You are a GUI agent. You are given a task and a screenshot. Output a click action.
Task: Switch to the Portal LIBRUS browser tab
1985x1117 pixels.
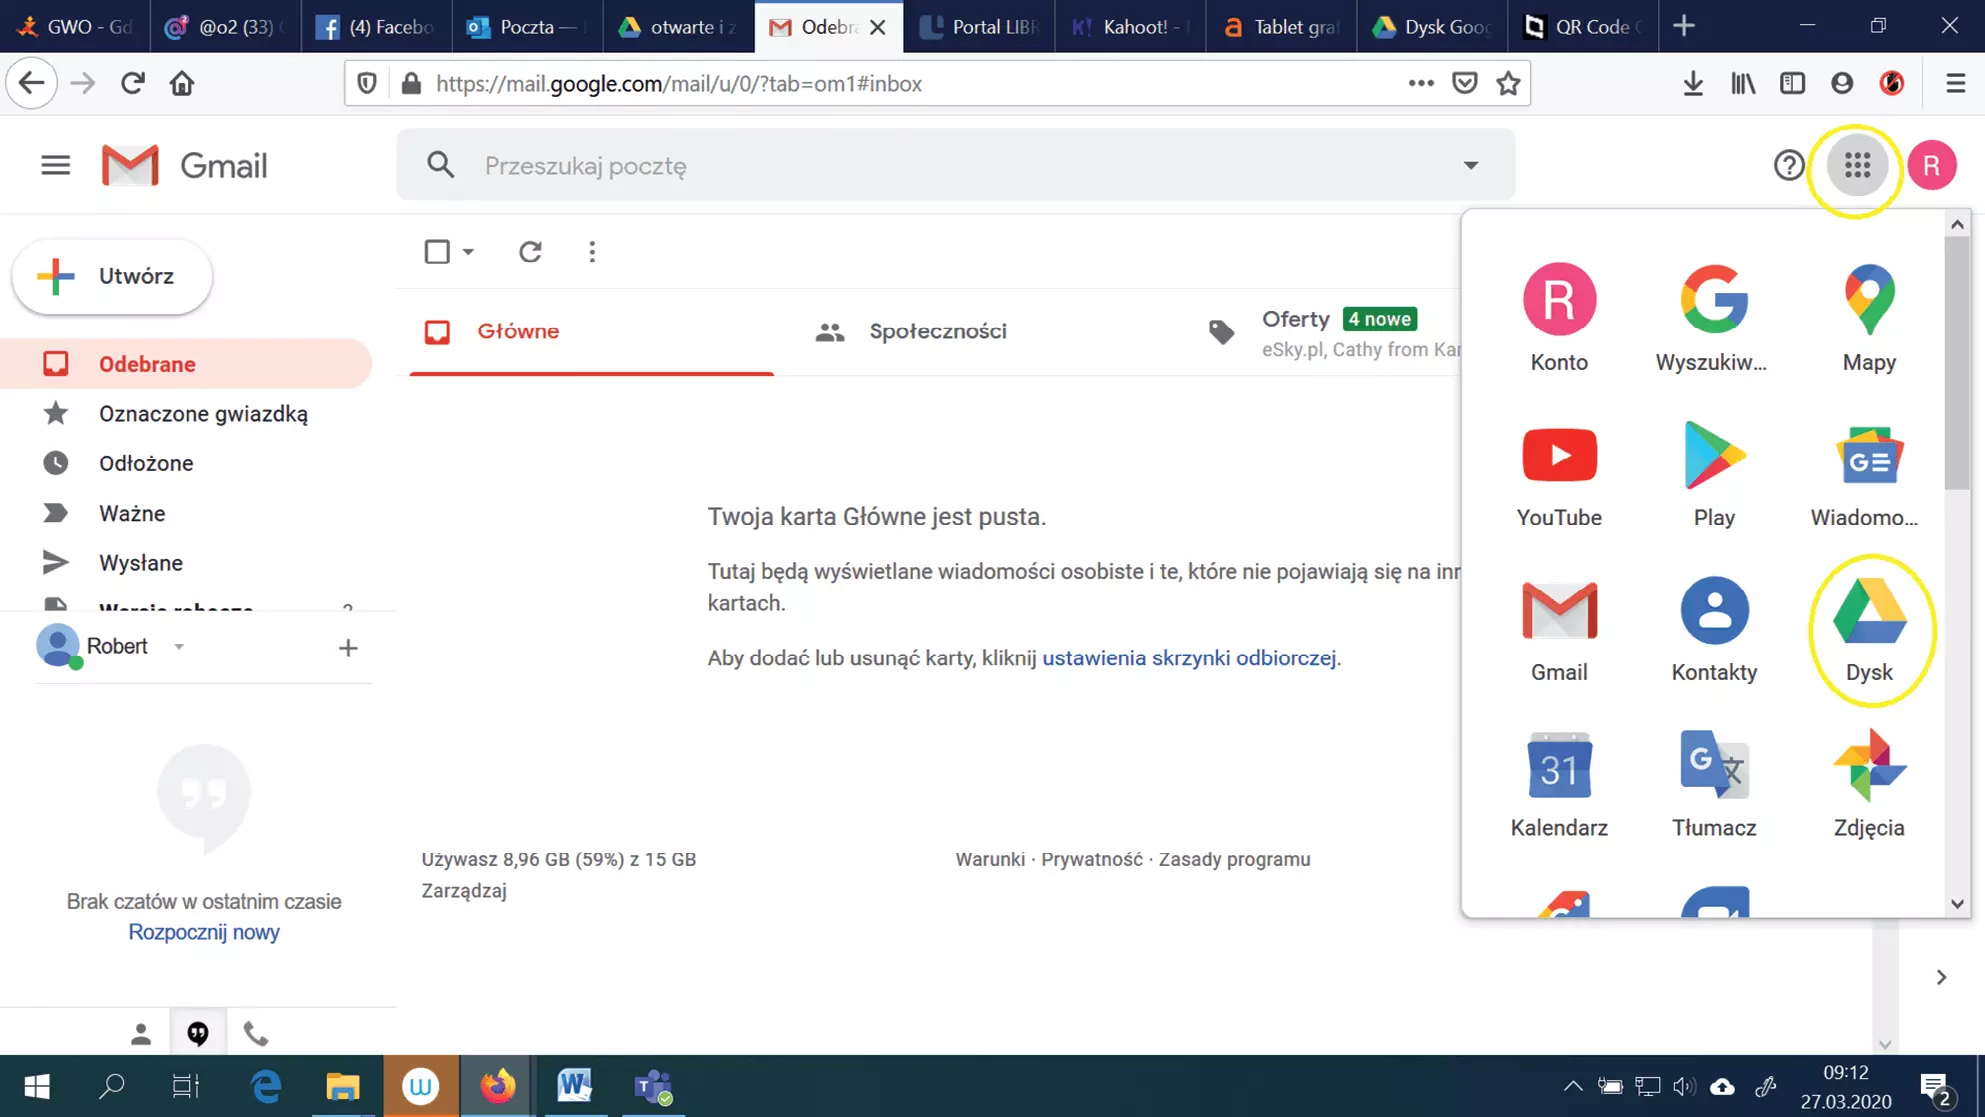coord(979,27)
